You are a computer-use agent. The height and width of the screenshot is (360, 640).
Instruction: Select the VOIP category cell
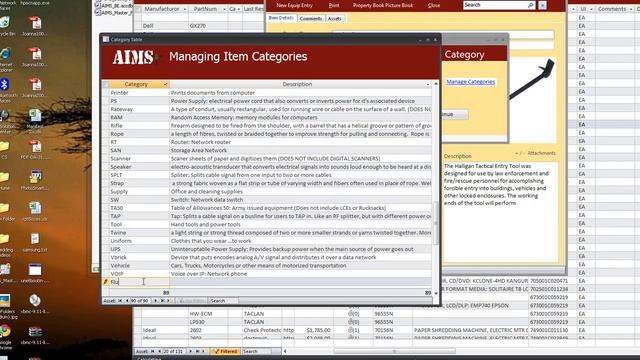point(139,273)
